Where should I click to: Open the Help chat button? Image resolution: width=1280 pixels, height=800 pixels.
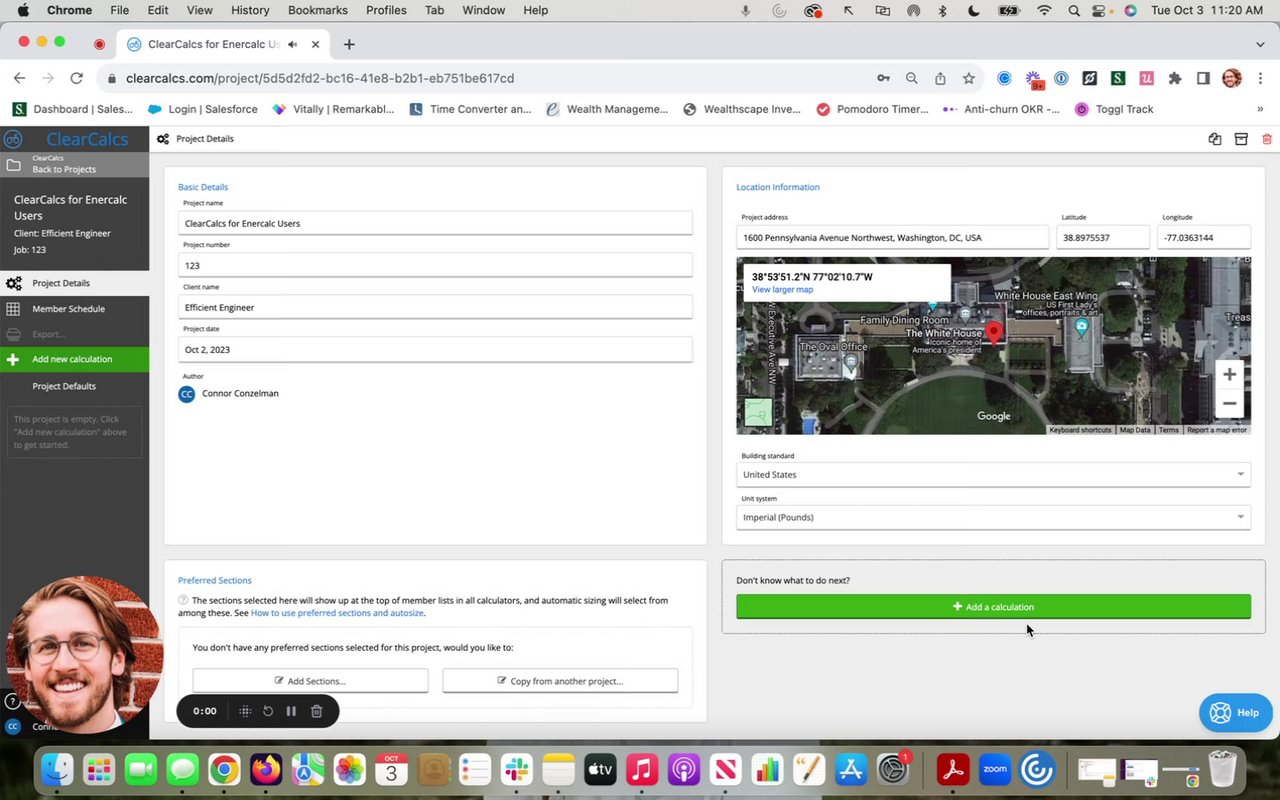(x=1235, y=713)
